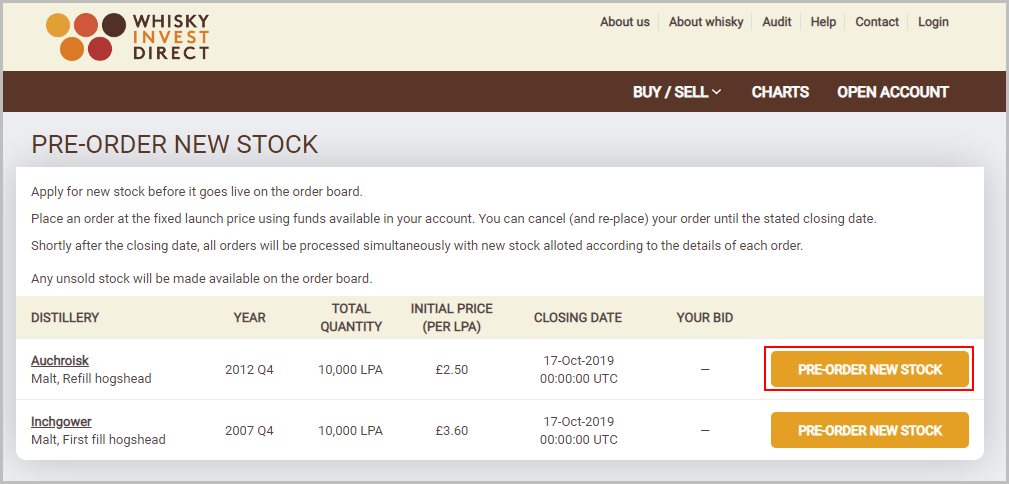Expand the BUY / SELL chevron arrow
This screenshot has height=484, width=1009.
pos(716,92)
